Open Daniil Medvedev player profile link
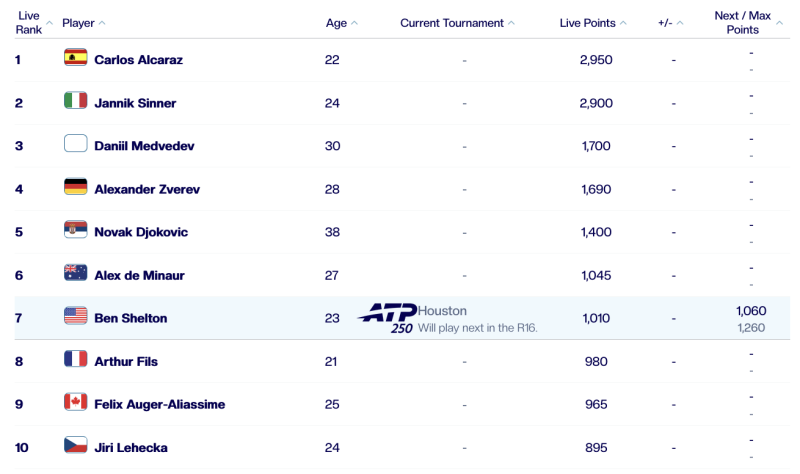Image resolution: width=800 pixels, height=474 pixels. point(144,146)
